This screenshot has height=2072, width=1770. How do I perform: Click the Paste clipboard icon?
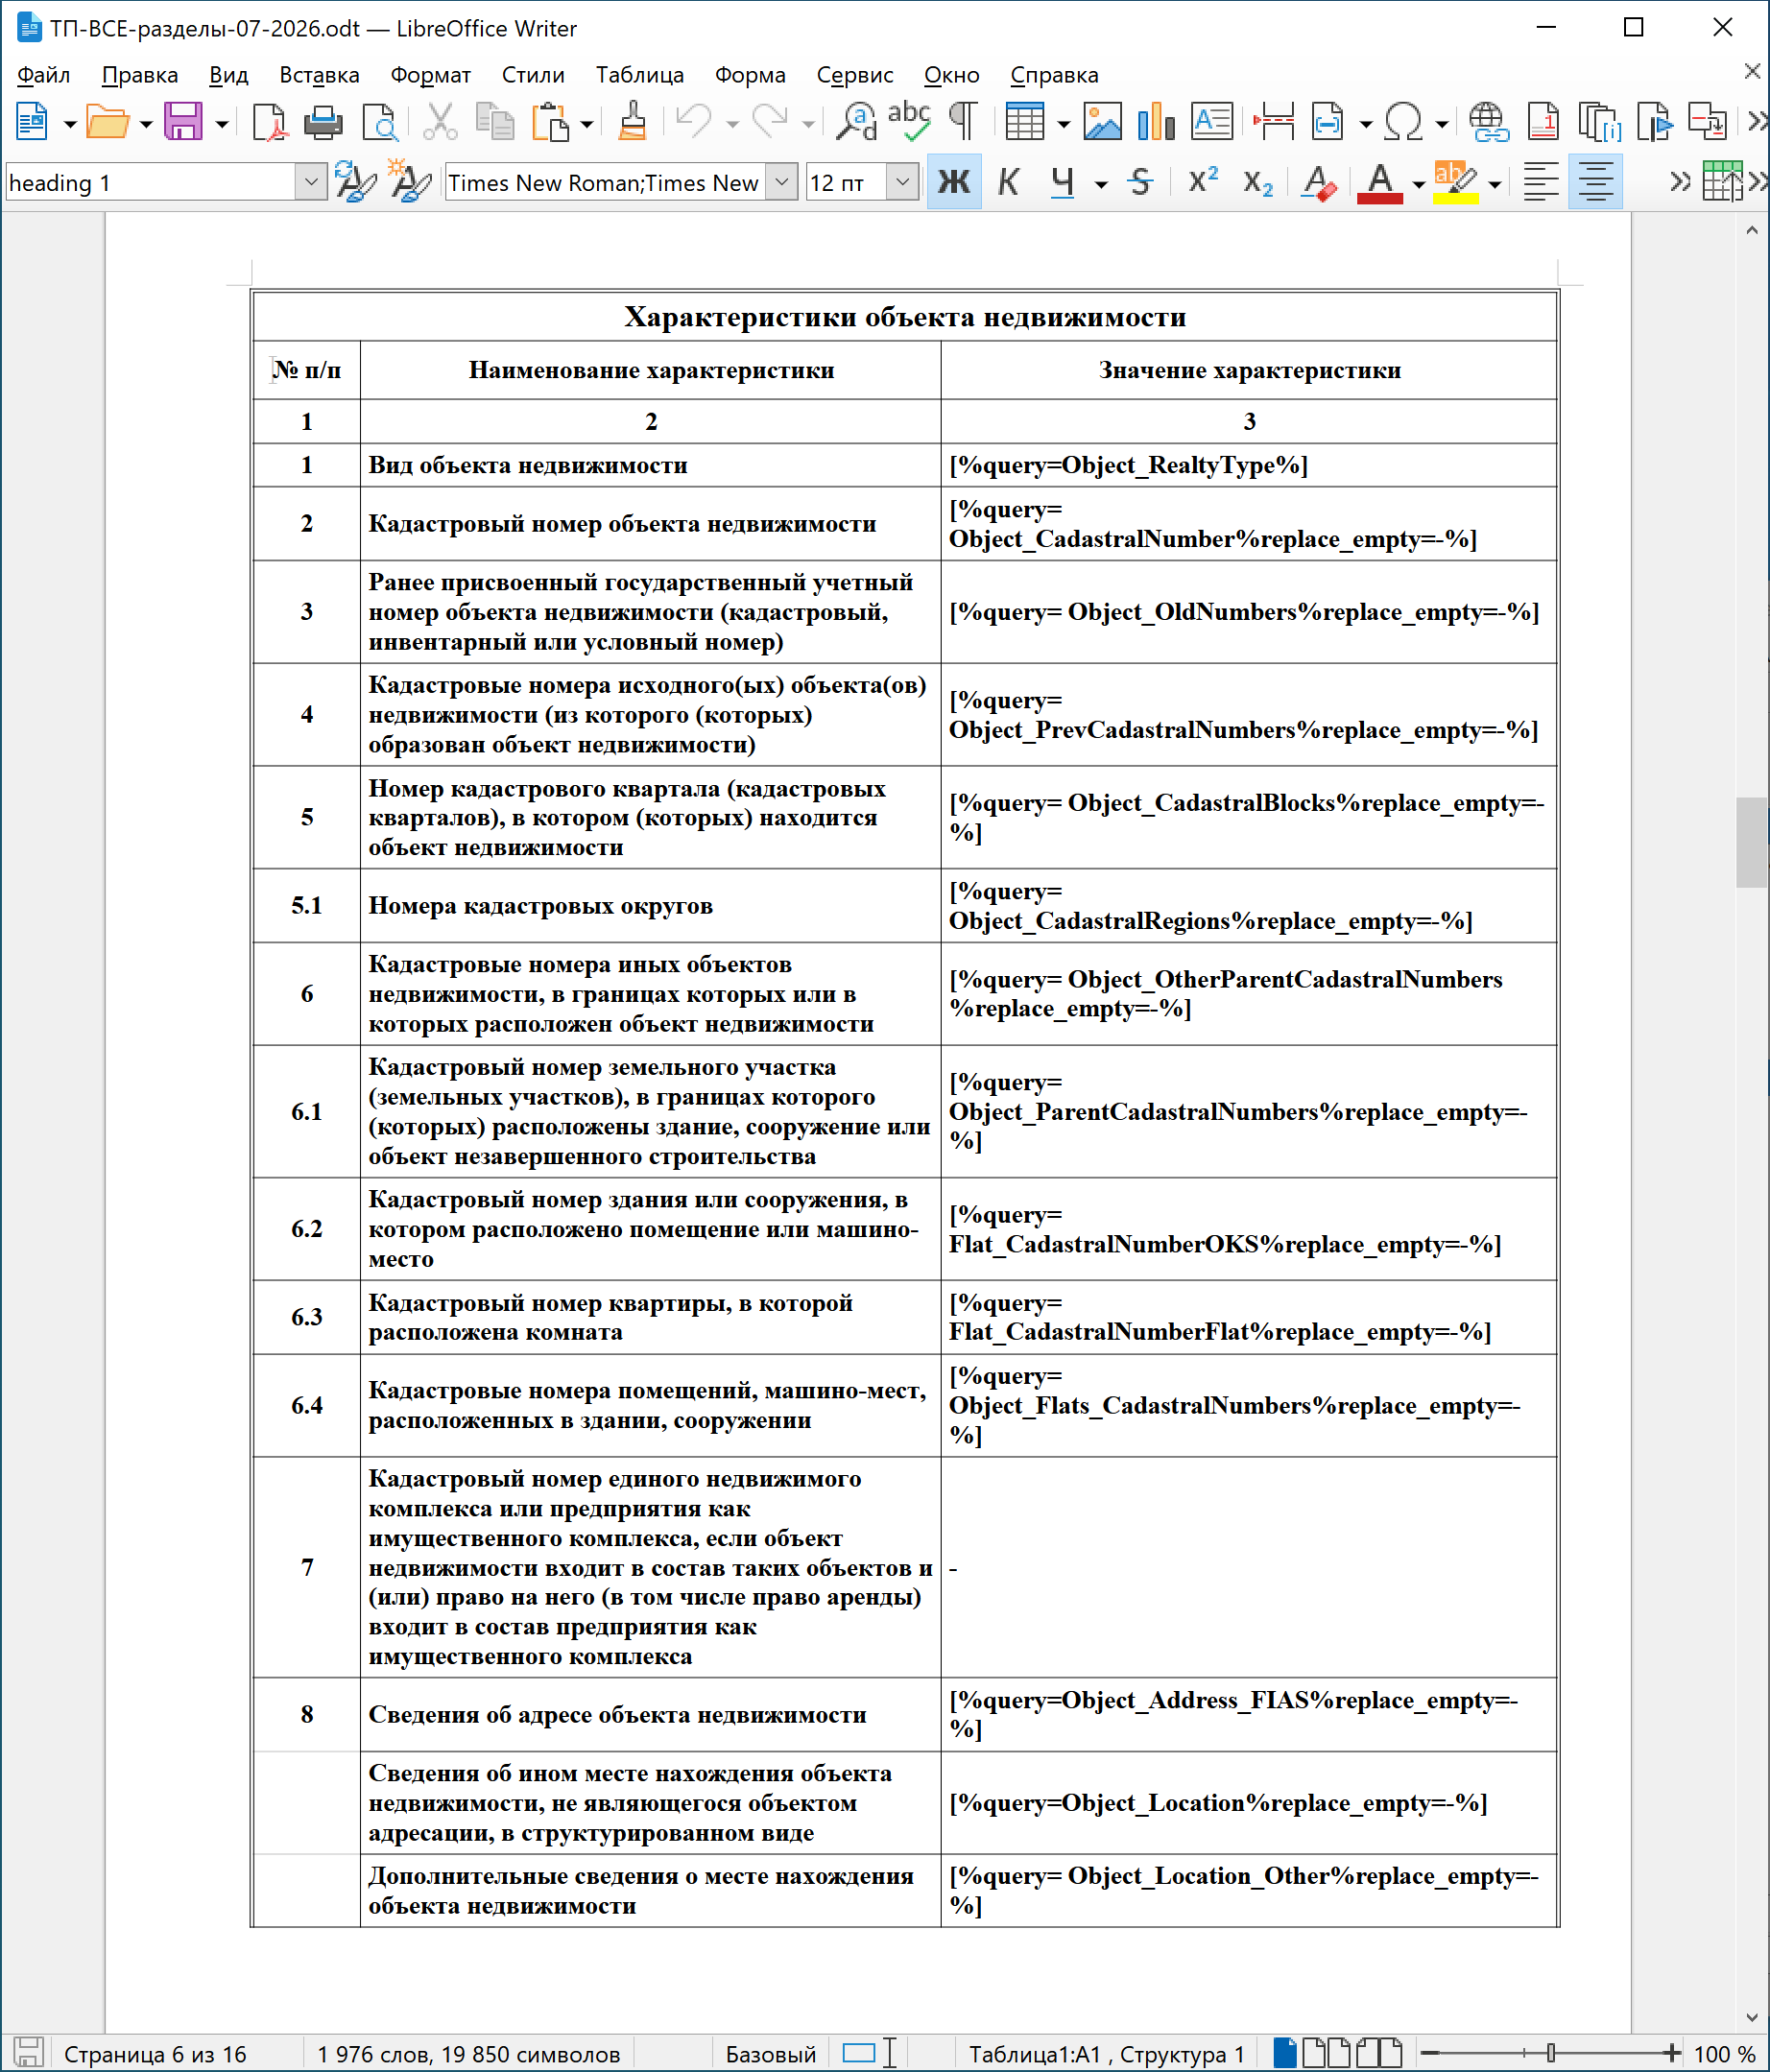pos(550,122)
